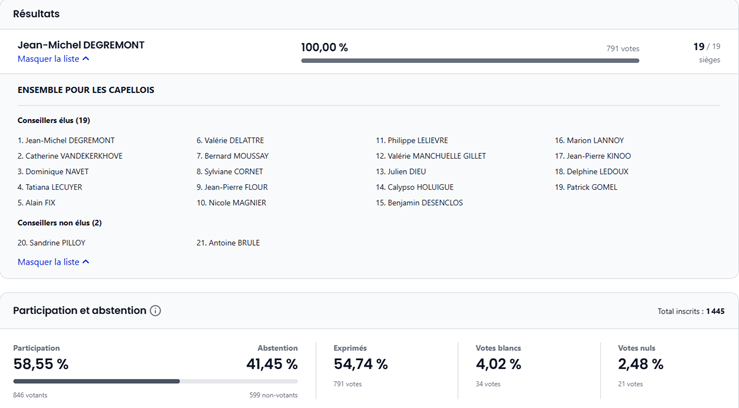Click the Total inscrits 1 445 label
This screenshot has height=408, width=739.
(690, 311)
